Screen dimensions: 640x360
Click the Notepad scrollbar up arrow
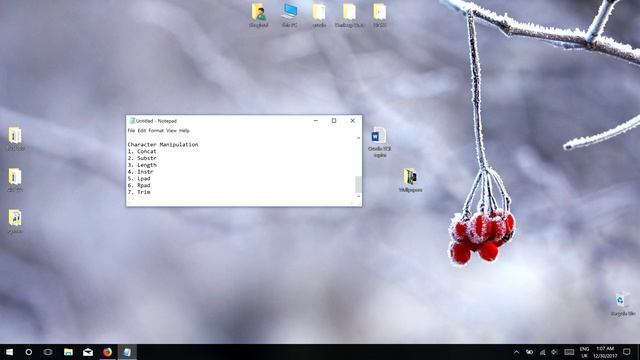point(358,138)
